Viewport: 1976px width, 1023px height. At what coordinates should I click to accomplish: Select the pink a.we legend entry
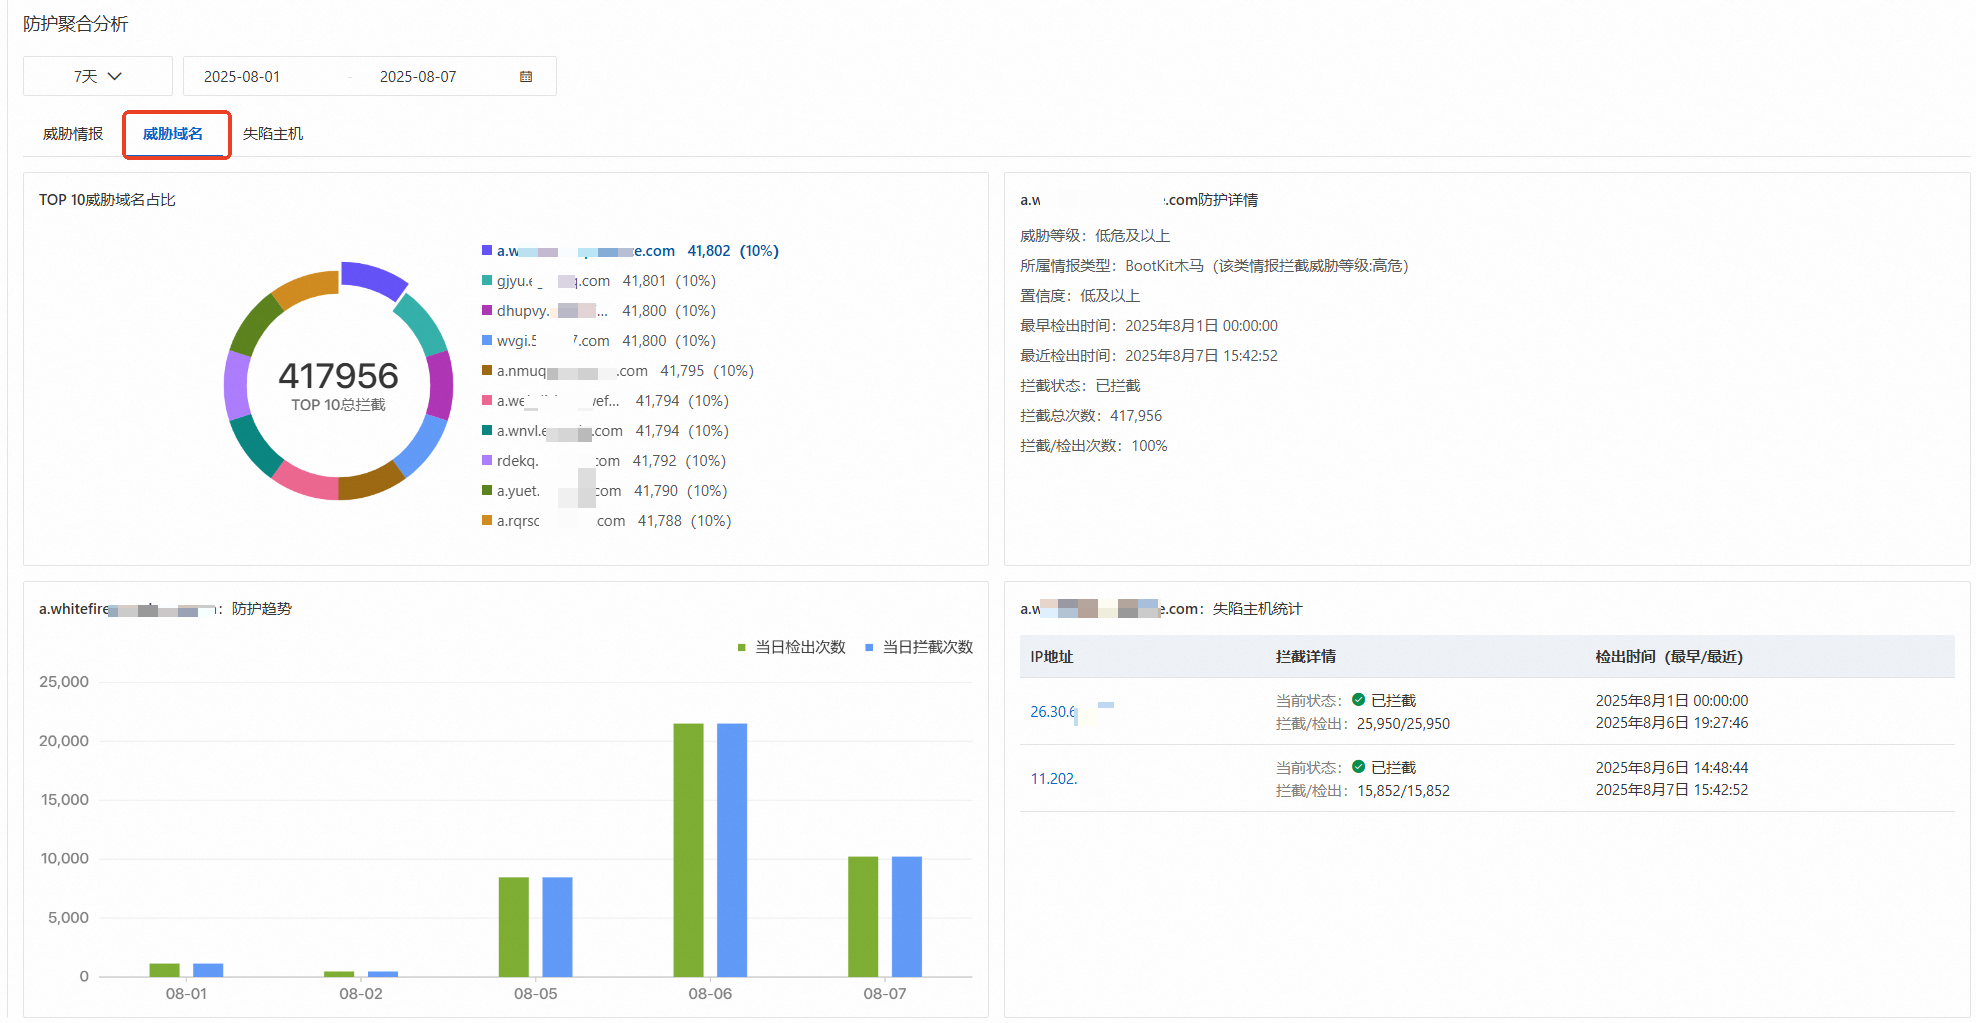pos(605,401)
